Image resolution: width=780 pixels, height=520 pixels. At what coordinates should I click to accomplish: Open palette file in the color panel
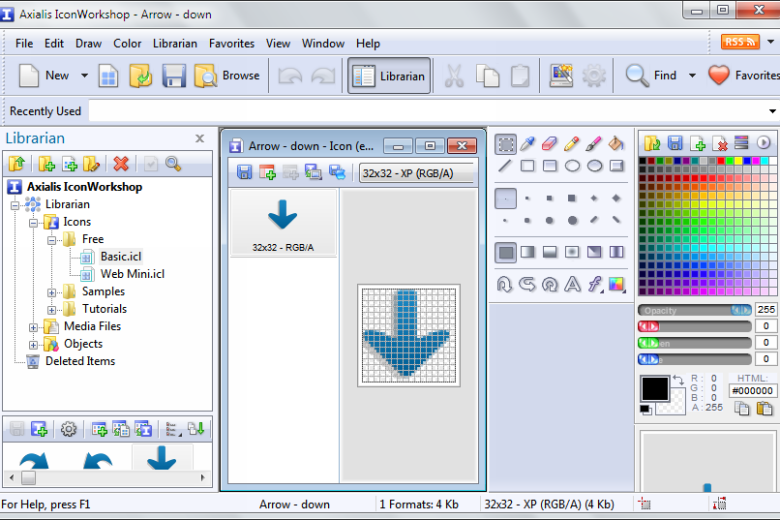point(652,144)
